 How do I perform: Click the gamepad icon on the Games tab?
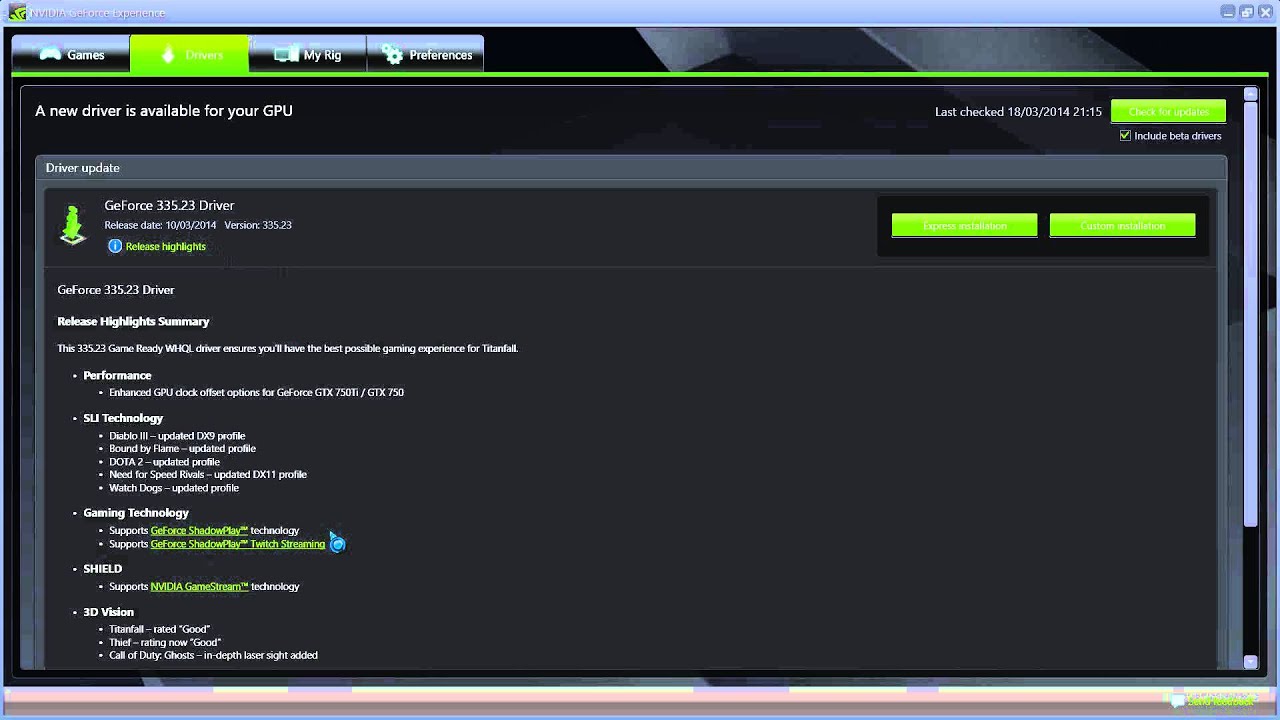click(50, 55)
